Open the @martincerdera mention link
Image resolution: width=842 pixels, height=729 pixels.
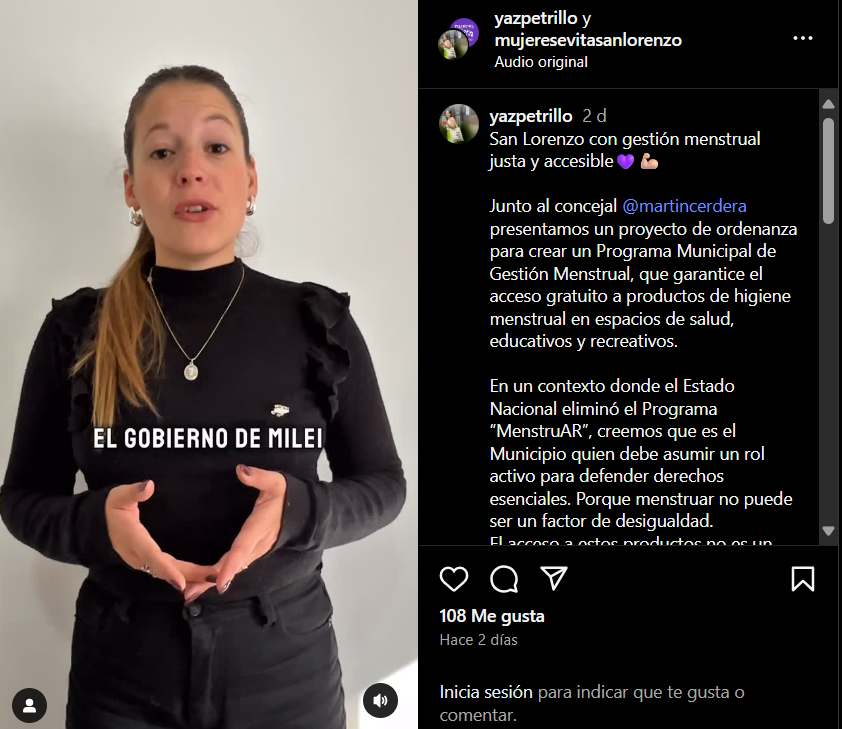click(684, 206)
